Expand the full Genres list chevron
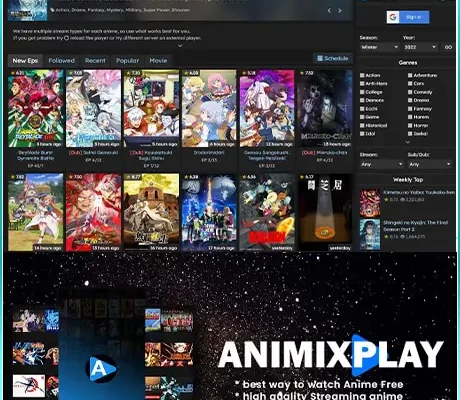 point(408,142)
